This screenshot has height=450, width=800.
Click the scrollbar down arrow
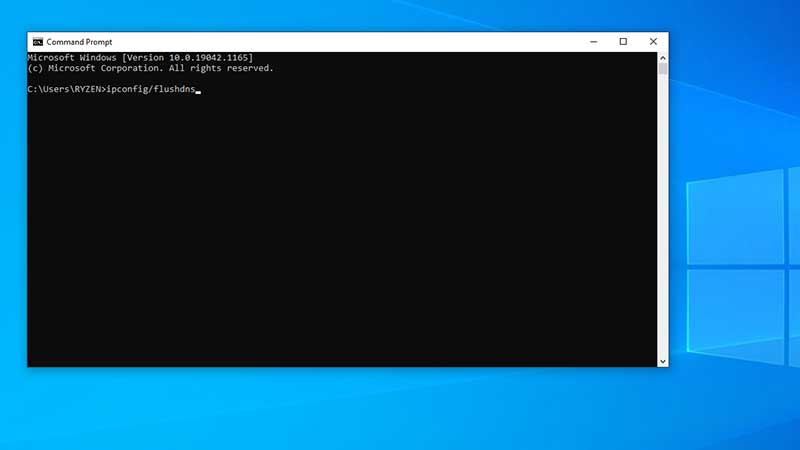click(x=663, y=361)
